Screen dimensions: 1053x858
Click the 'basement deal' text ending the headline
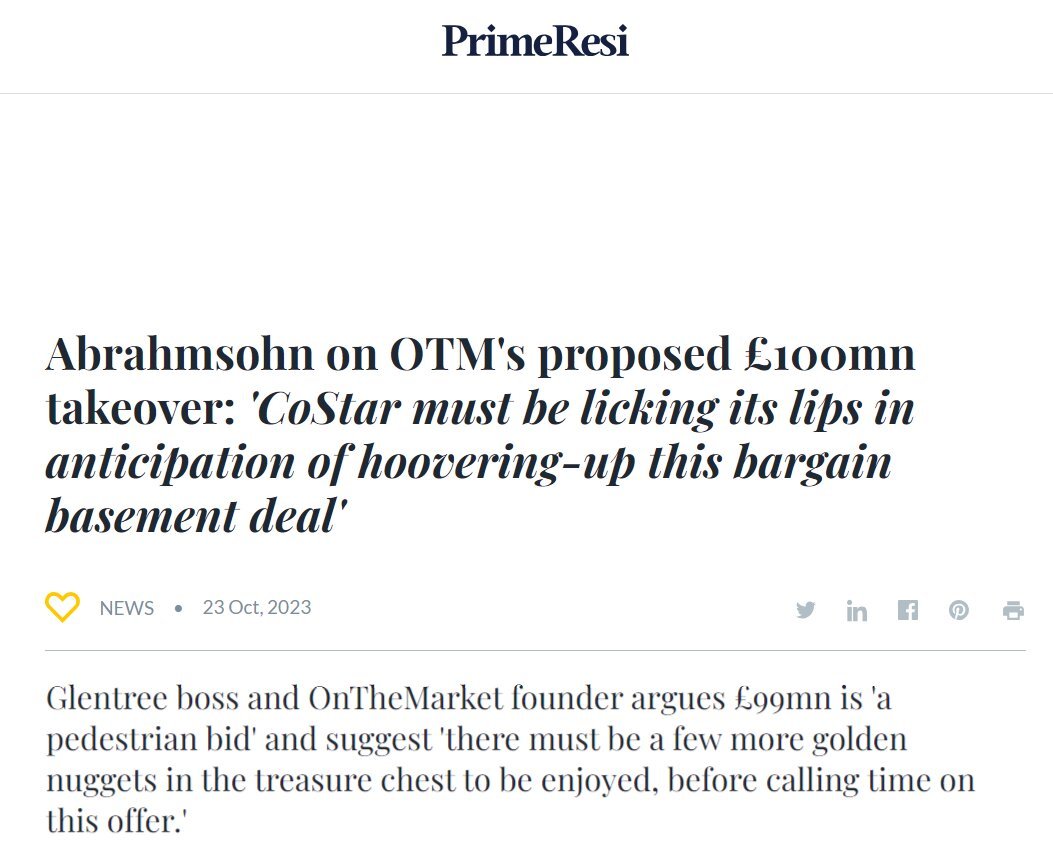[195, 516]
